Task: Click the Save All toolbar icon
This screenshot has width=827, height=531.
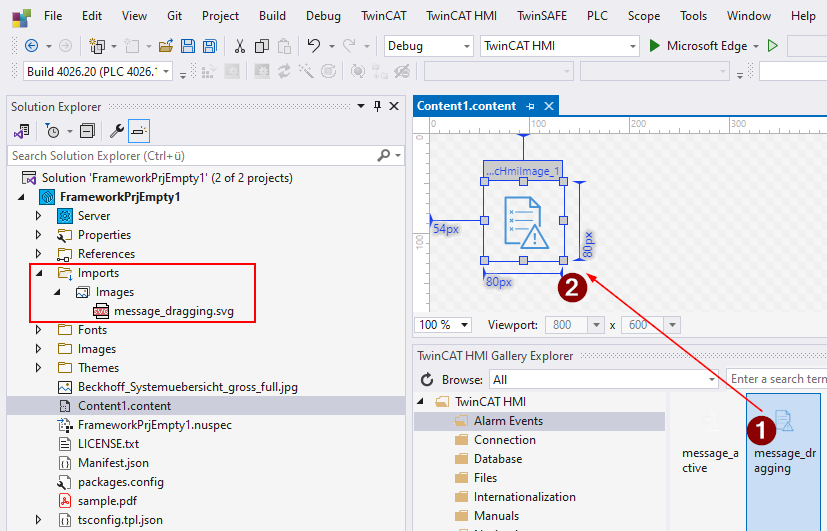Action: [209, 46]
